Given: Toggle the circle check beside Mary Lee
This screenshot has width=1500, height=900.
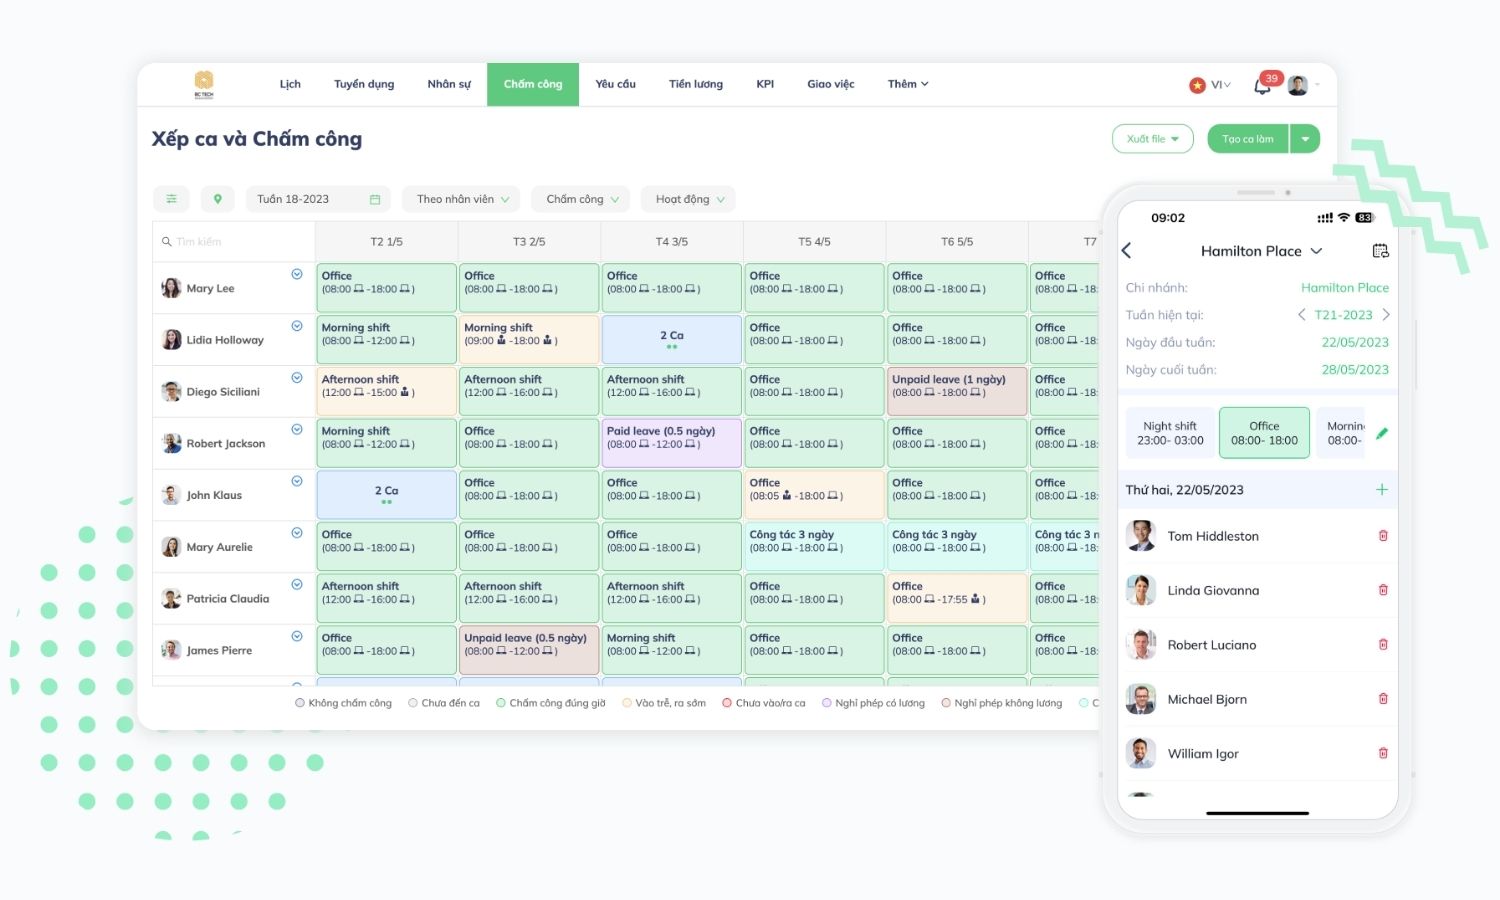Looking at the screenshot, I should tap(297, 274).
